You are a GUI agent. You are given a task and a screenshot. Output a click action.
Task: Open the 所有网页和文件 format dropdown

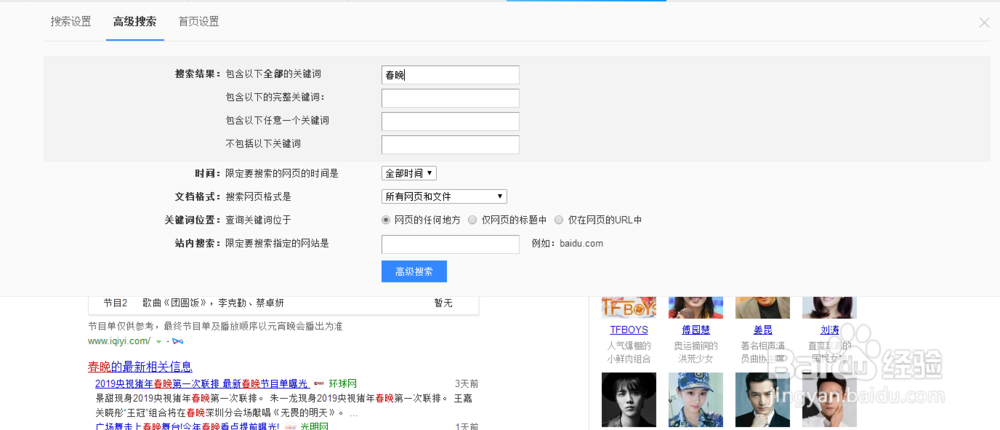[444, 196]
